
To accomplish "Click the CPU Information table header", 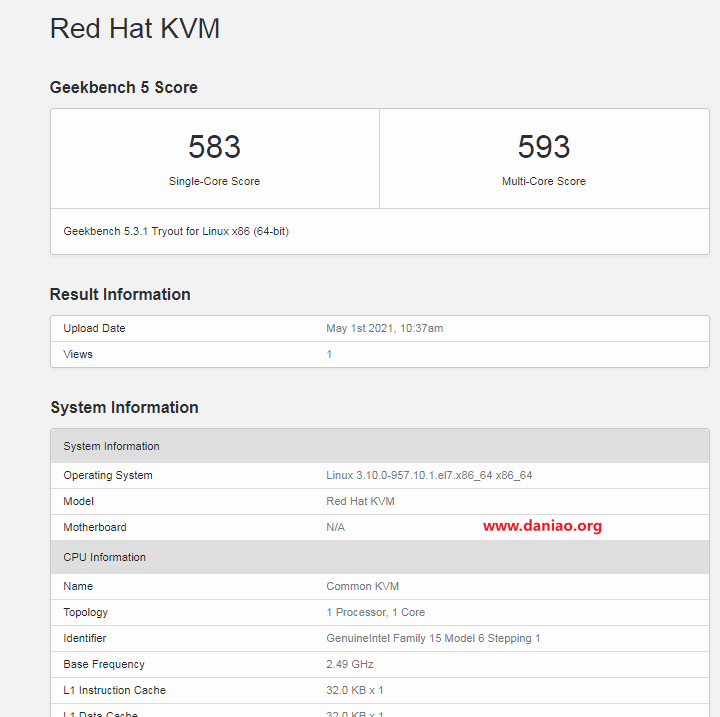I will point(380,557).
